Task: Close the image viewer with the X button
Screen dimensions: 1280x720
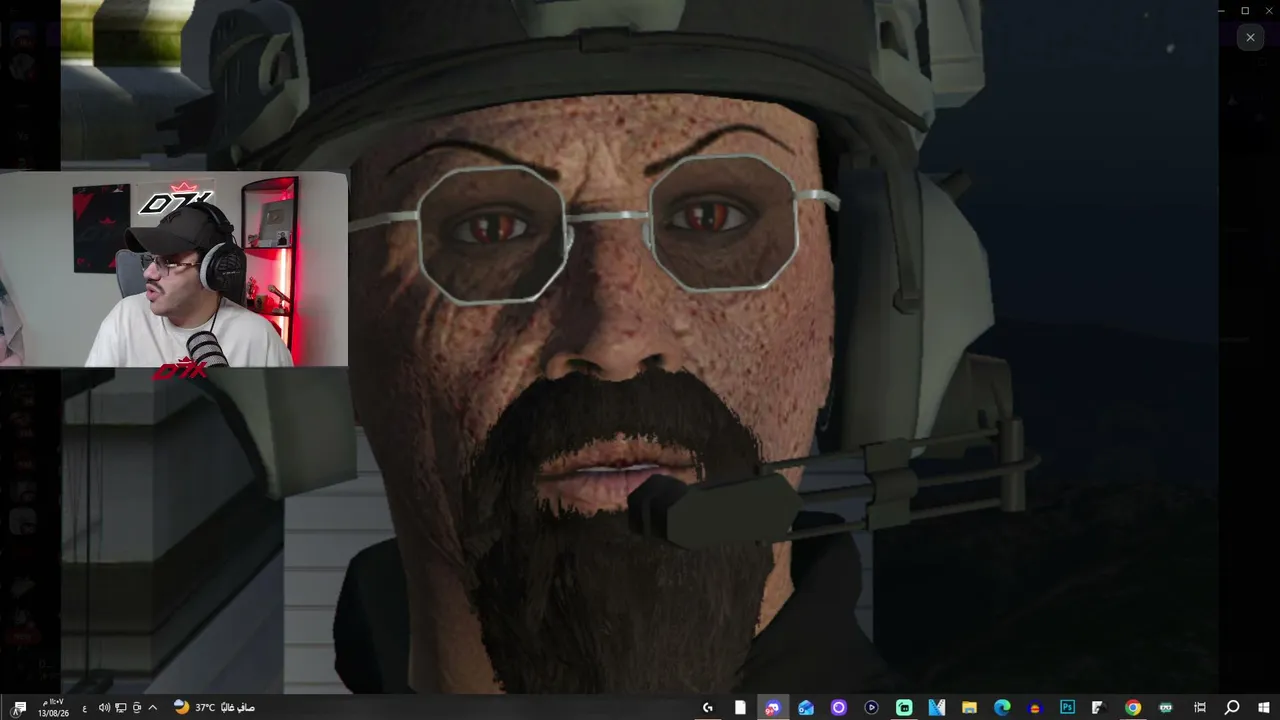Action: [x=1250, y=37]
